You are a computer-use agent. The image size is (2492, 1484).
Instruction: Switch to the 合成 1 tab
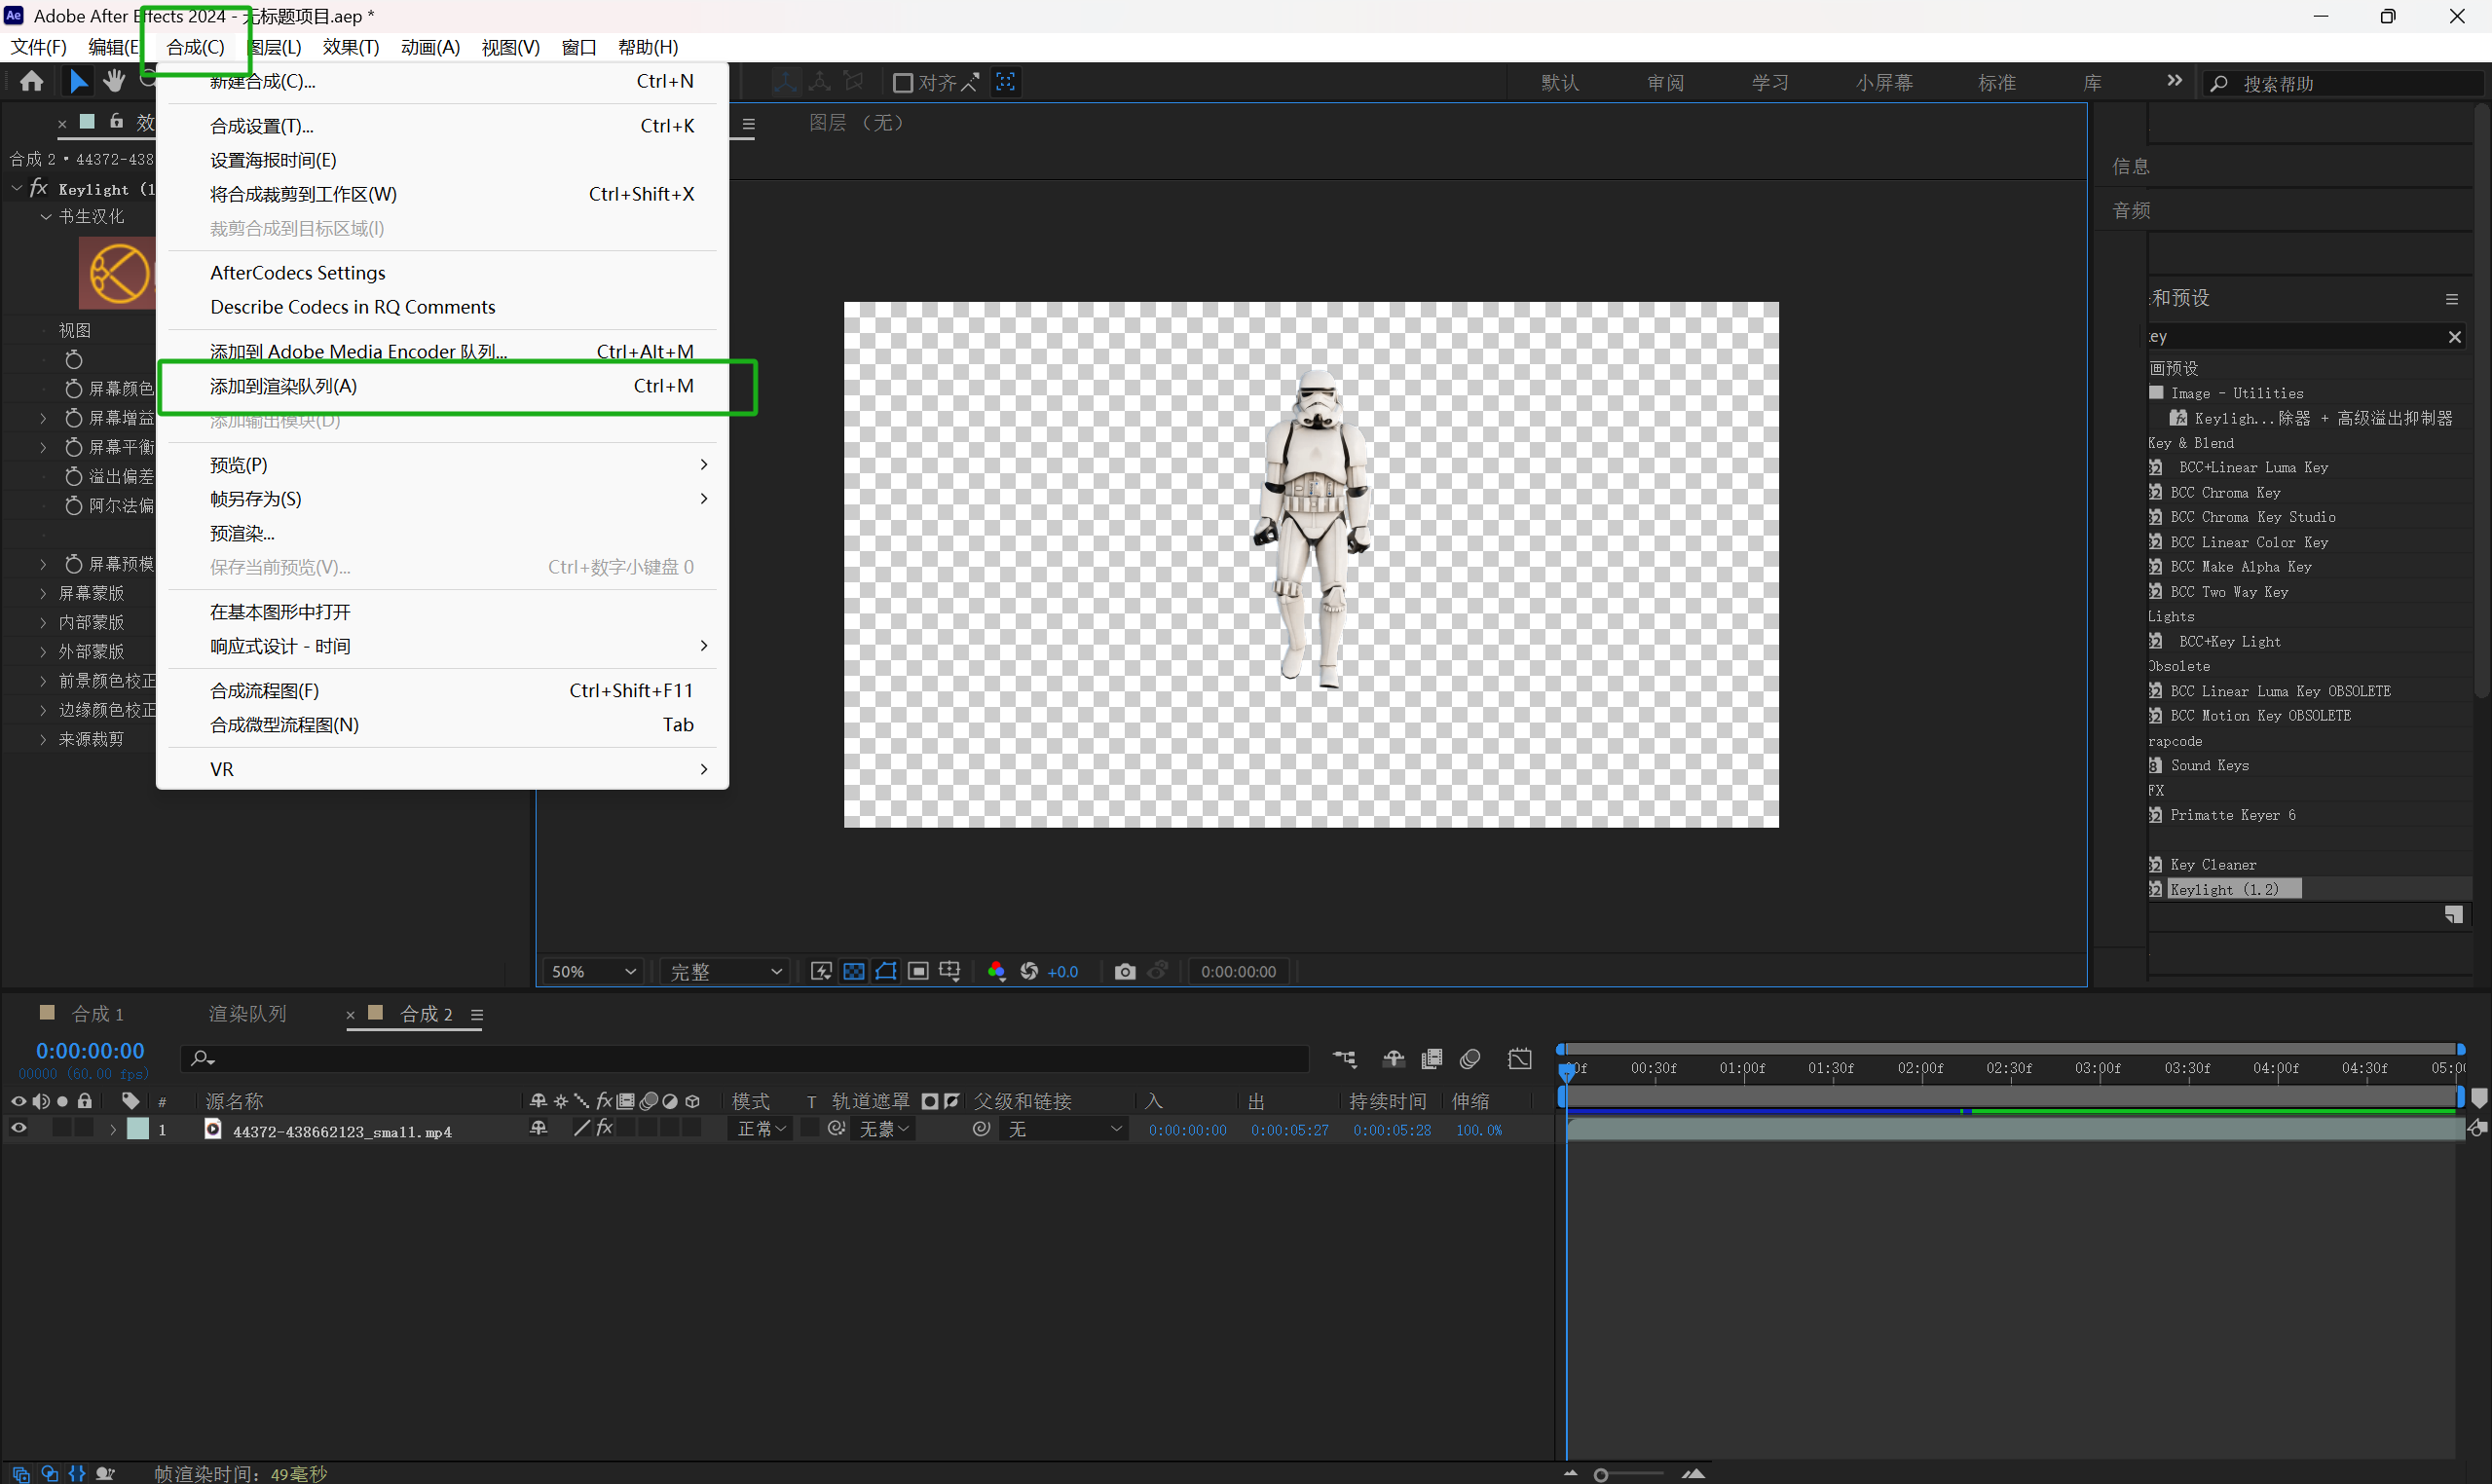tap(97, 1015)
